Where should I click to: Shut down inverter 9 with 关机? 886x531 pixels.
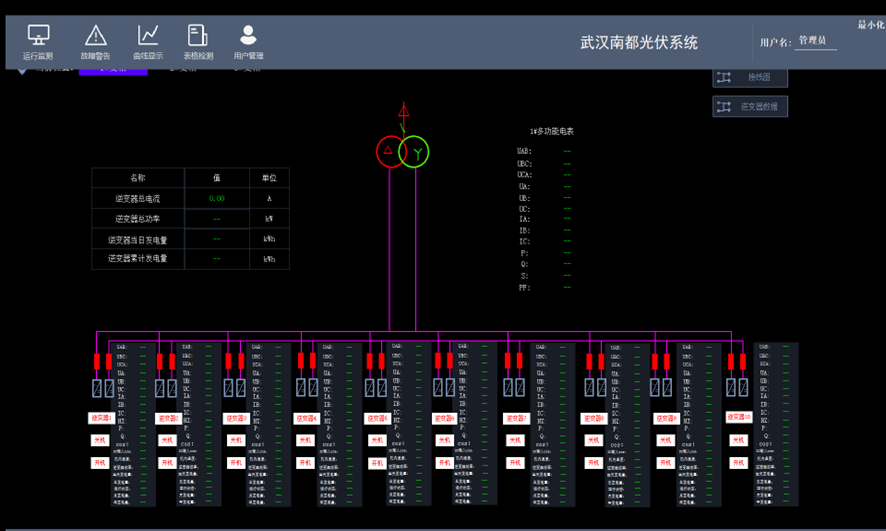666,440
